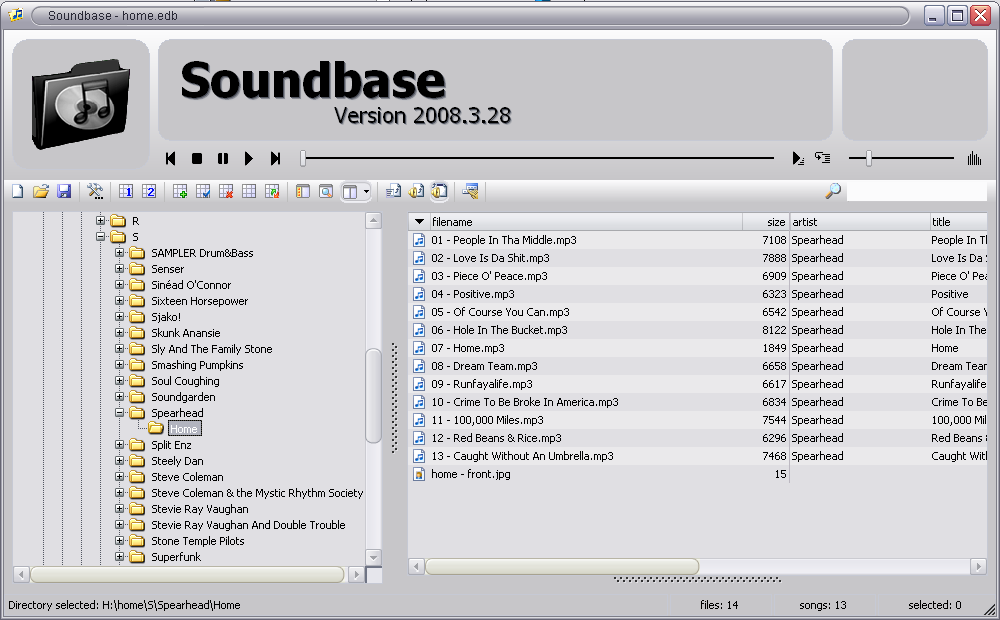Click the blue window with tag toolbar icon
1000x620 pixels.
471,191
